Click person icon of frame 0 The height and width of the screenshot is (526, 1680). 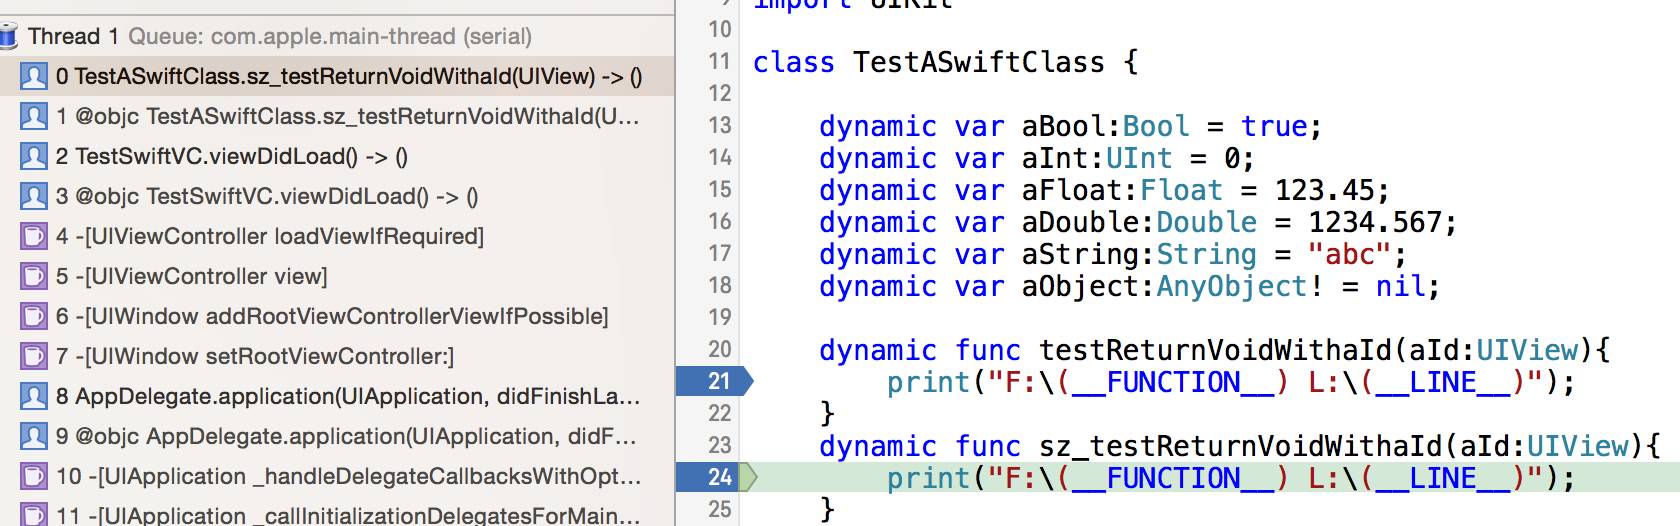34,76
